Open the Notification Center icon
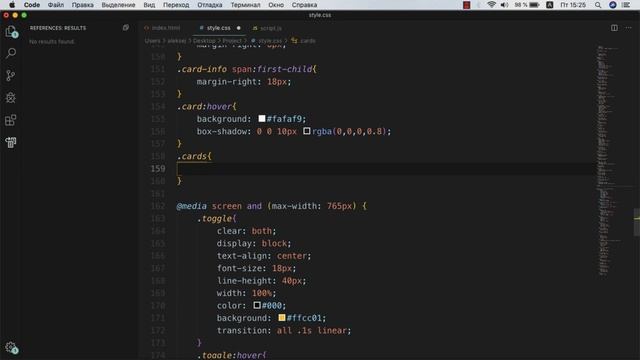 pyautogui.click(x=627, y=5)
